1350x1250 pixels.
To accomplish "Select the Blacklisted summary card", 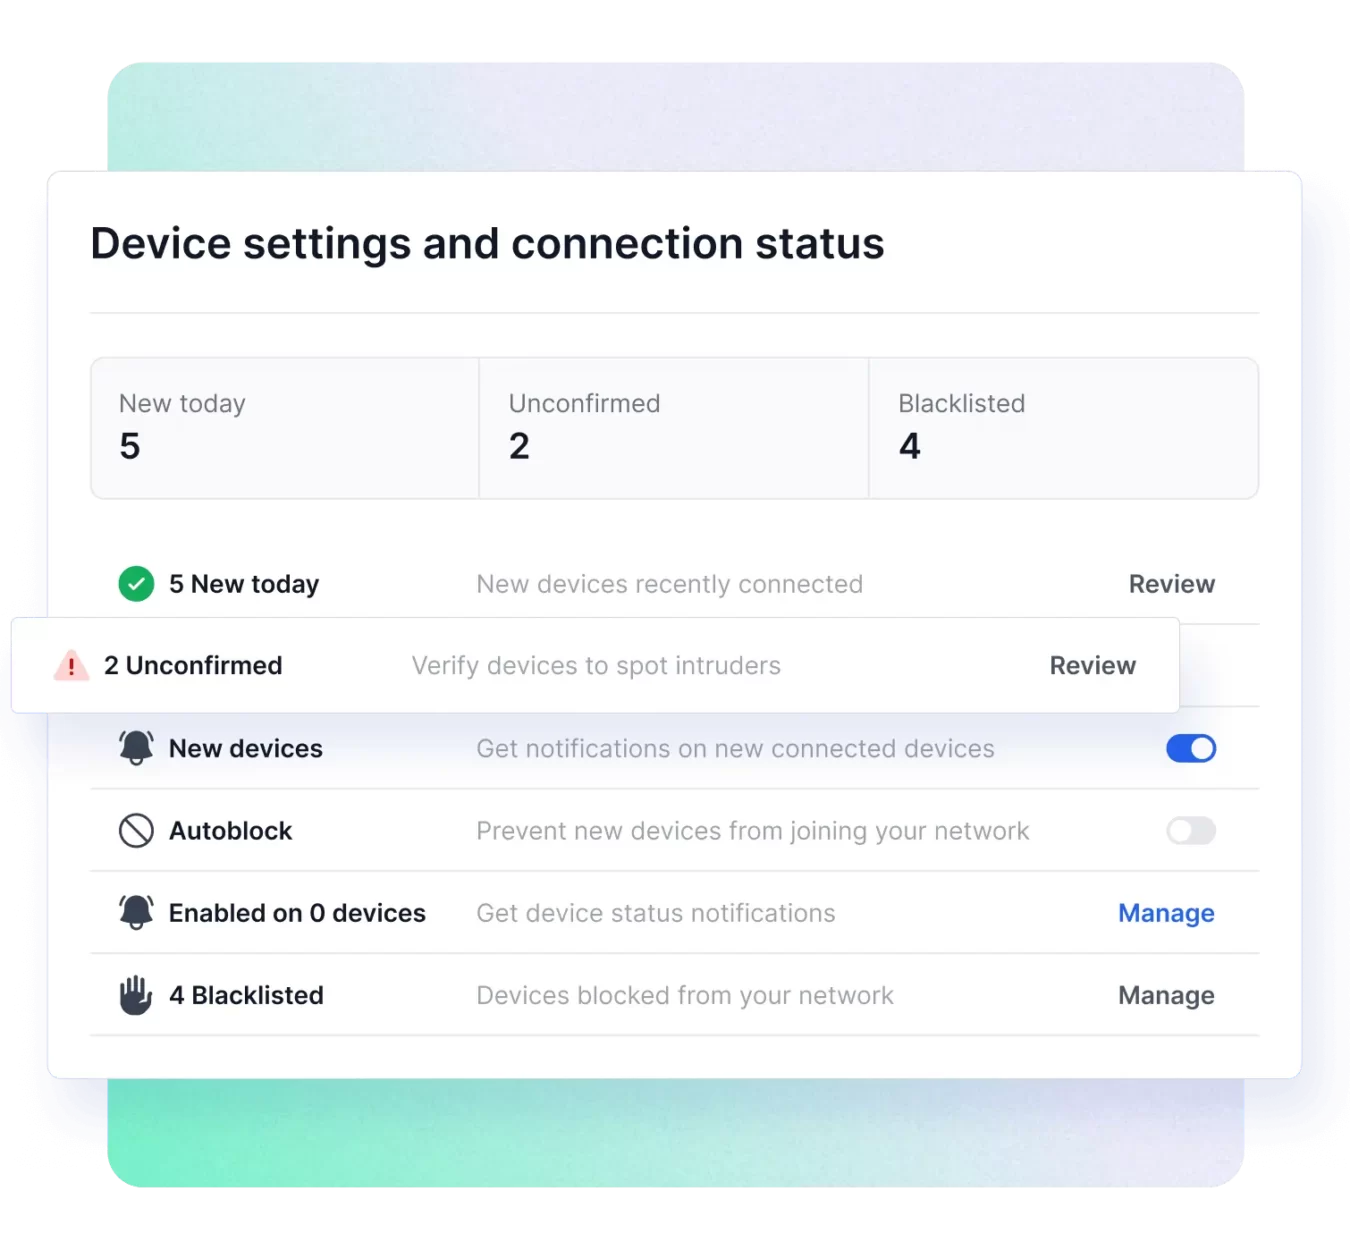I will [x=1064, y=428].
